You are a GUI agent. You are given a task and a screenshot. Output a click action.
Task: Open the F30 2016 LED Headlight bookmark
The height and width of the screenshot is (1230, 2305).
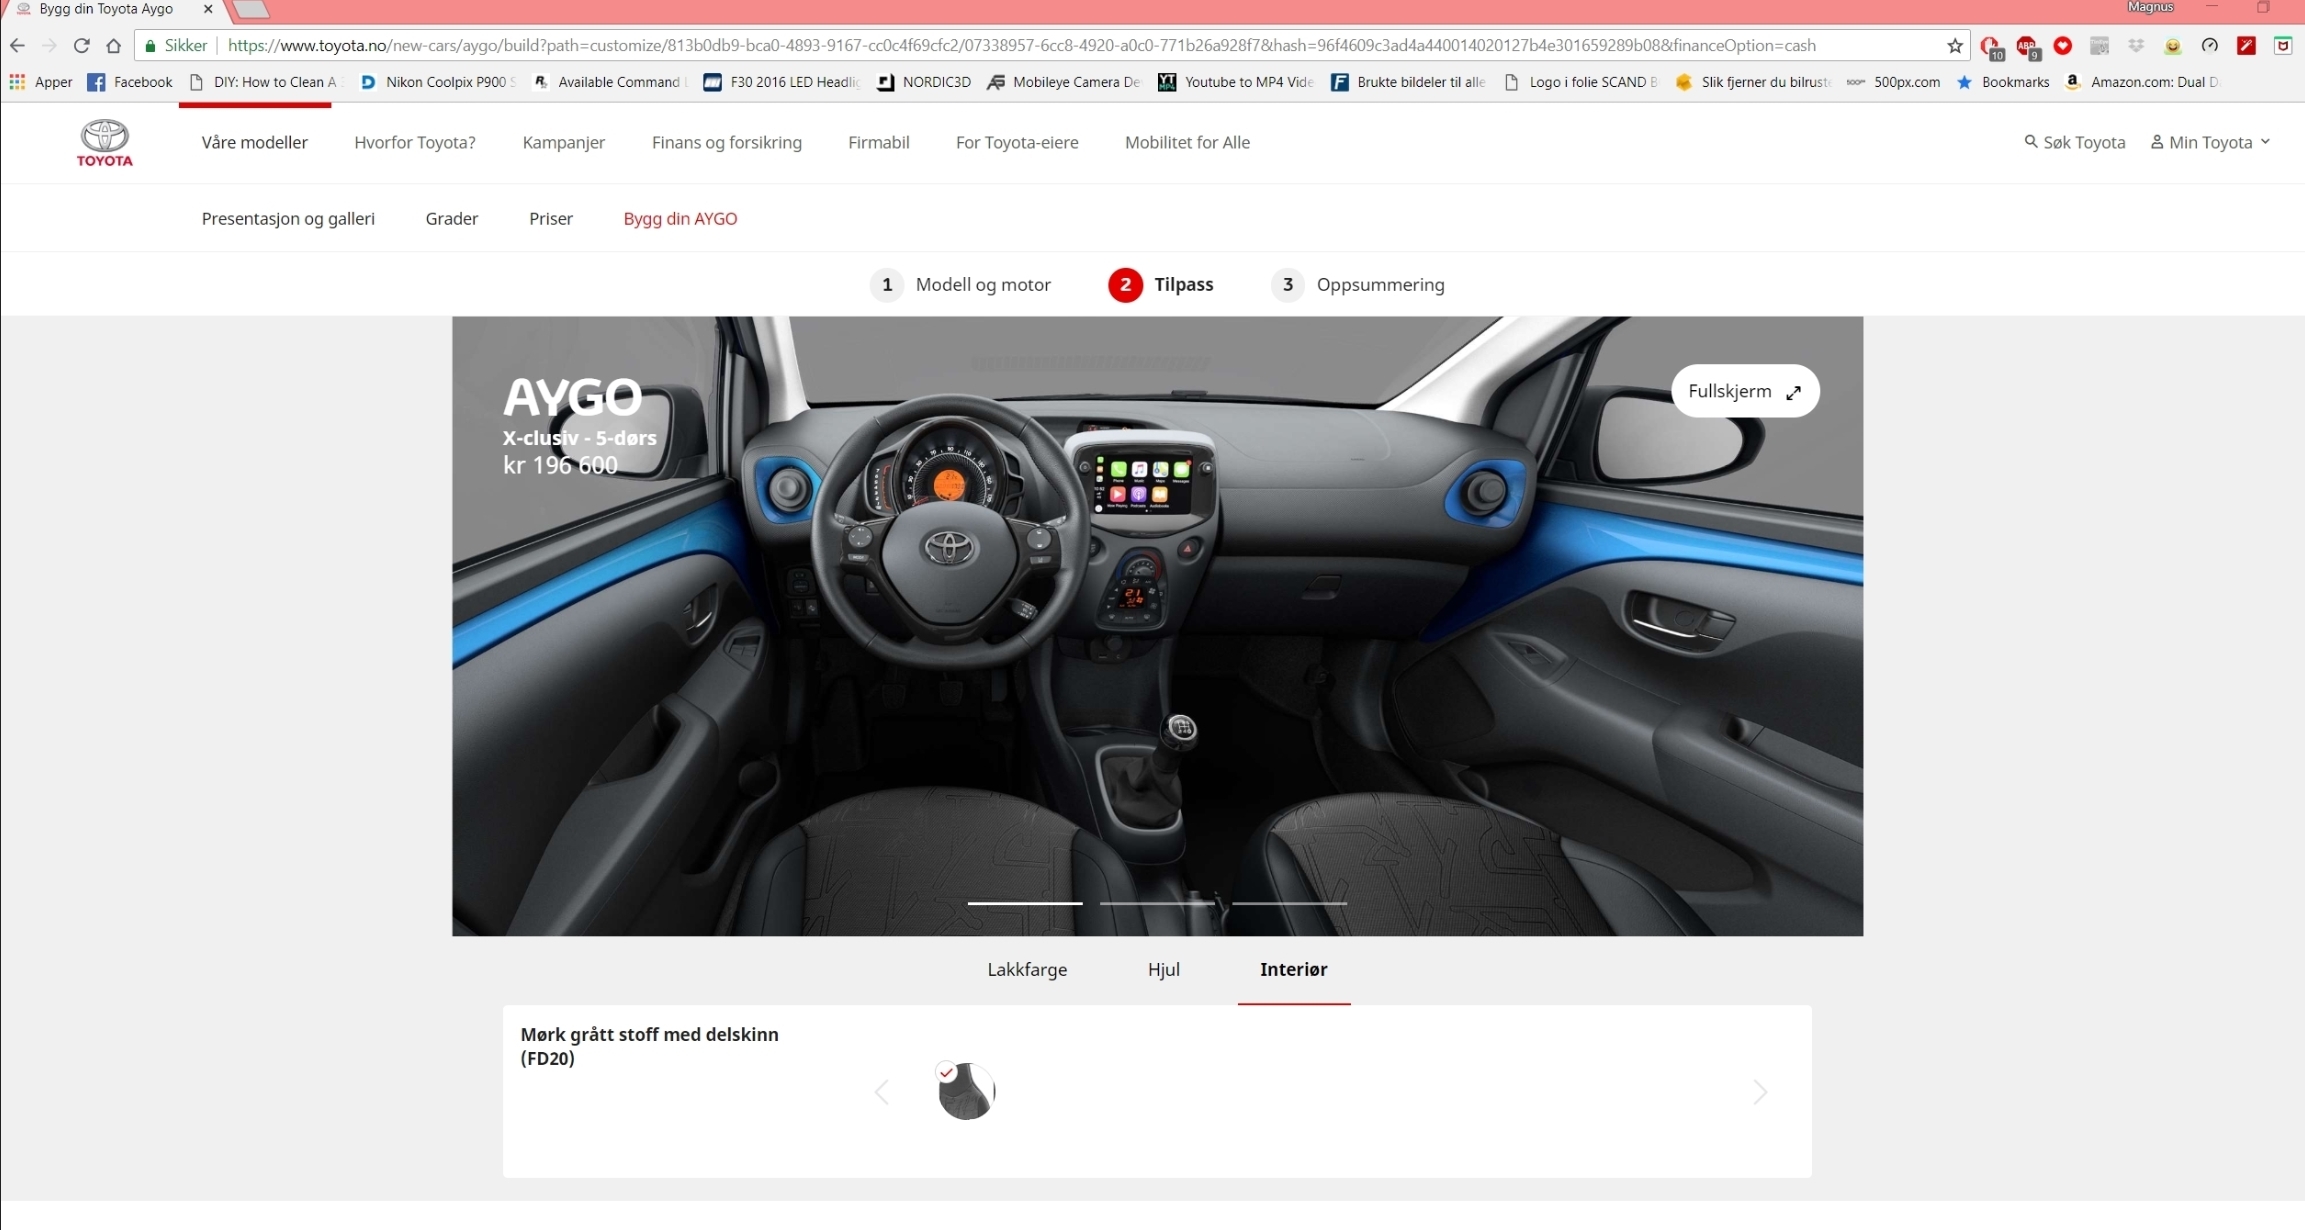click(782, 82)
